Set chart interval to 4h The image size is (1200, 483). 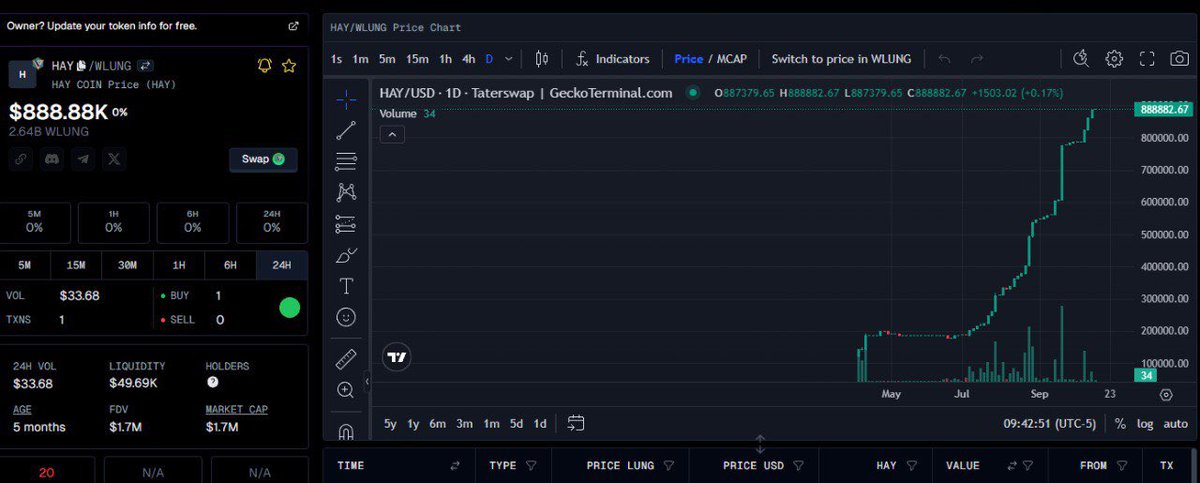pos(468,59)
